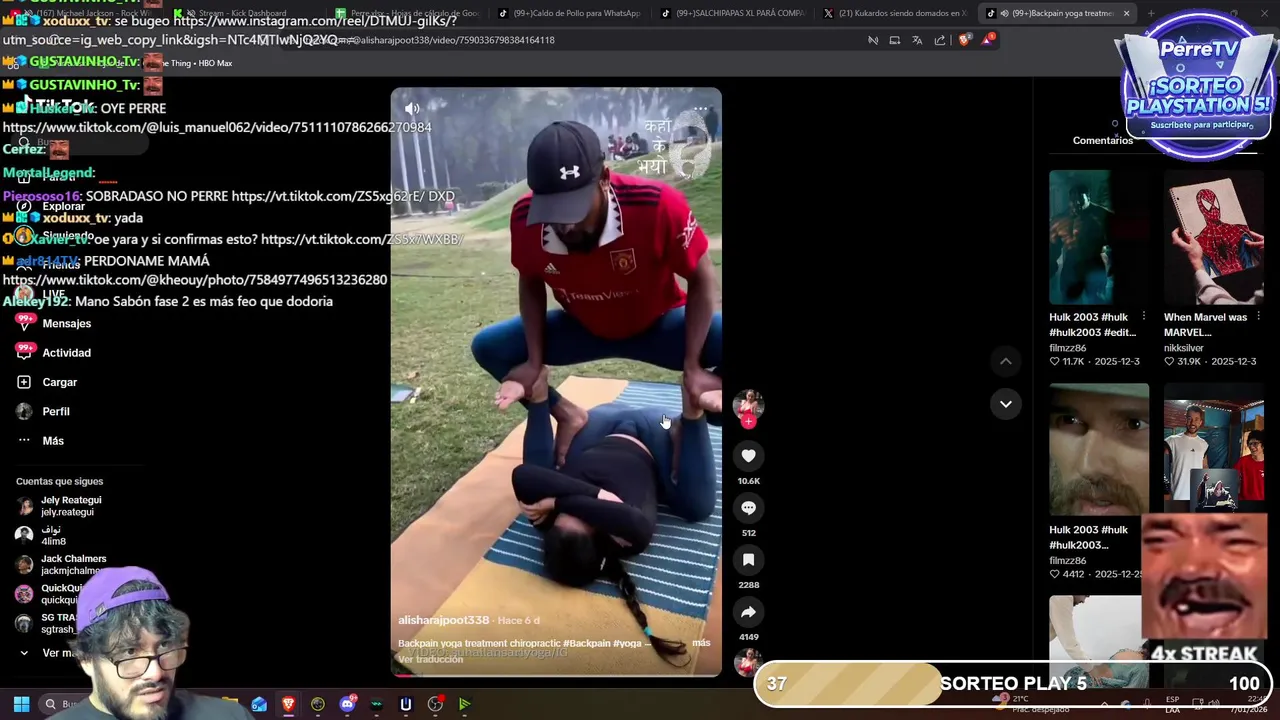
Task: Open comments via speech bubble icon
Action: 748,508
